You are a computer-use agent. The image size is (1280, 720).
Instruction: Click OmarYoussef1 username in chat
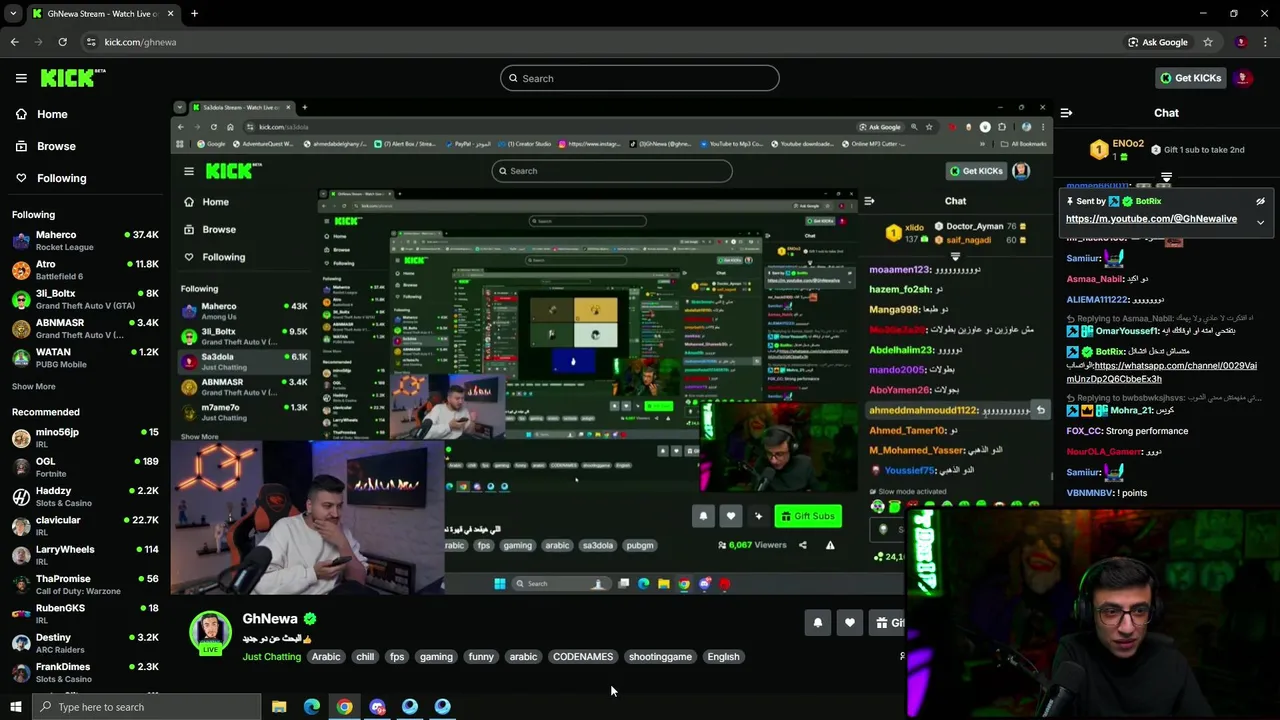pos(1124,331)
